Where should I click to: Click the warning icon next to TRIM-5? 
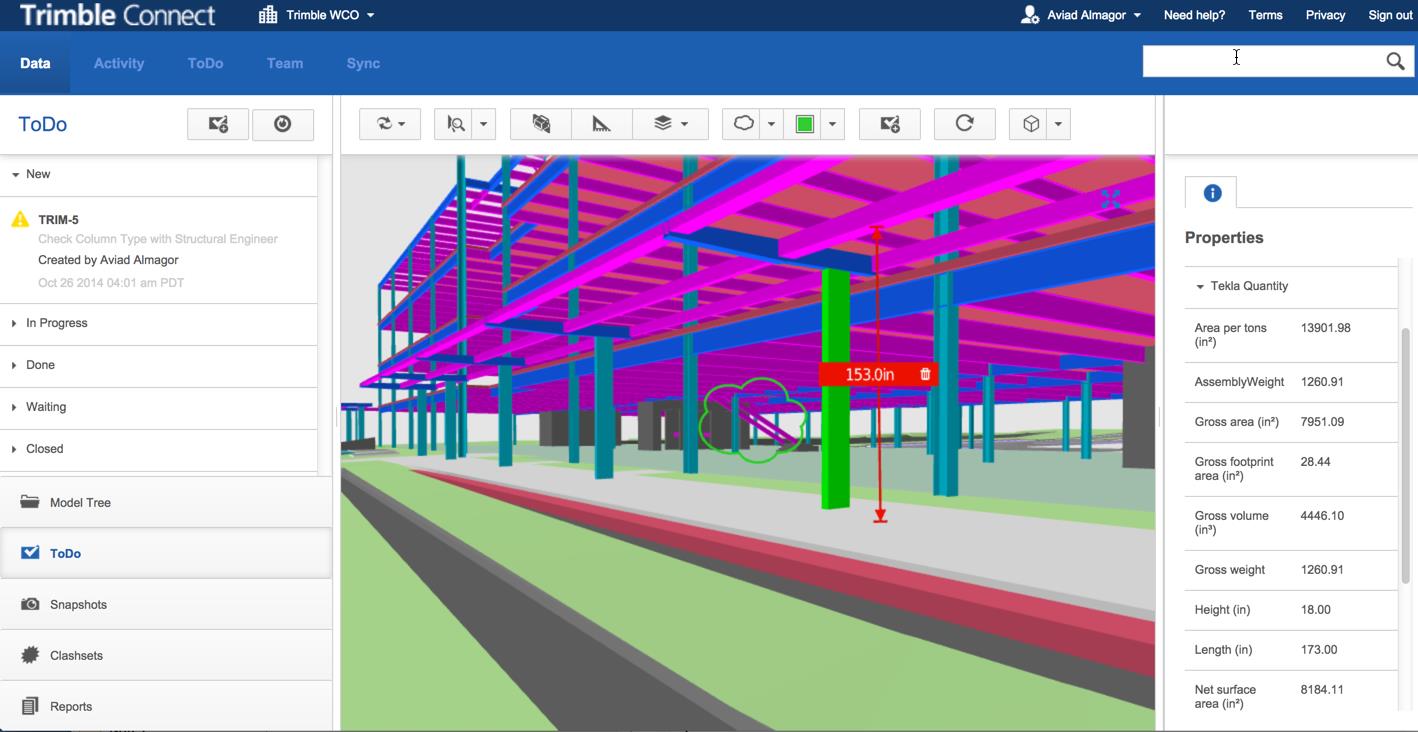click(x=19, y=218)
